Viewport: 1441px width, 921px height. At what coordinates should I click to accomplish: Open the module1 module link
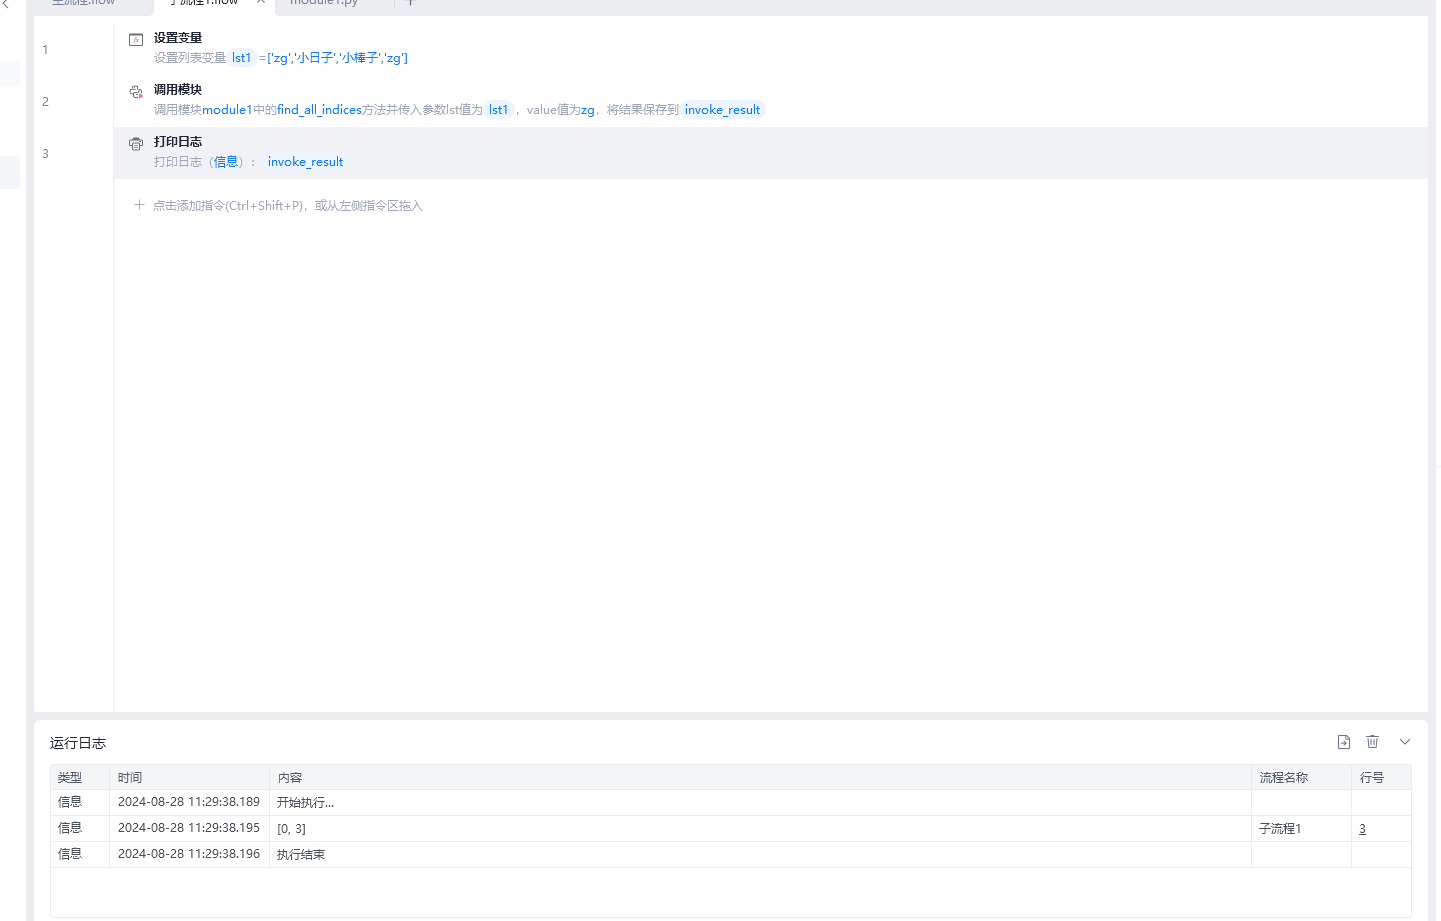coord(227,110)
